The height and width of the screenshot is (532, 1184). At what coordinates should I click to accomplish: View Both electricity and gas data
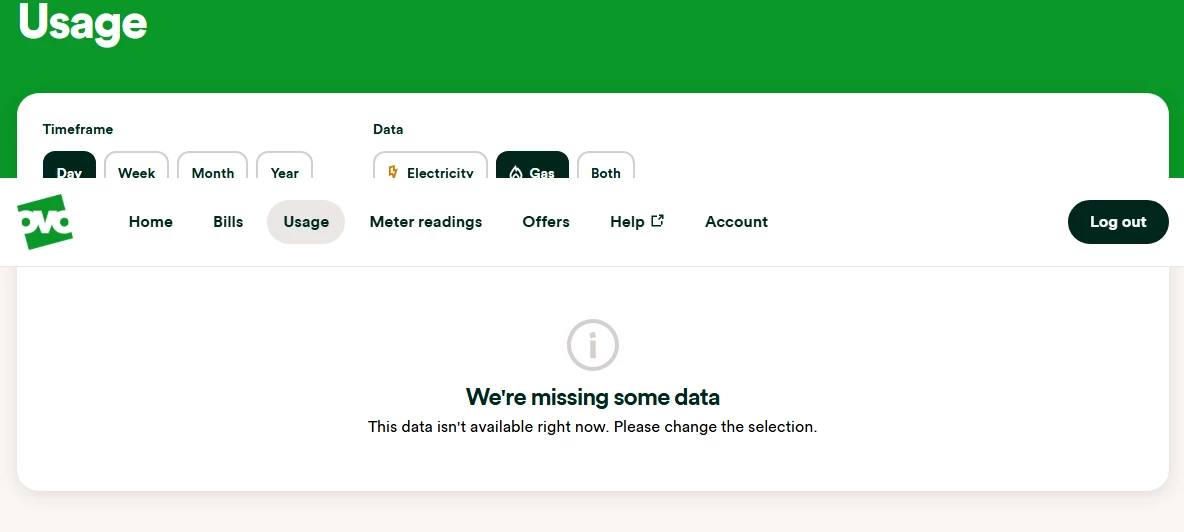tap(606, 165)
